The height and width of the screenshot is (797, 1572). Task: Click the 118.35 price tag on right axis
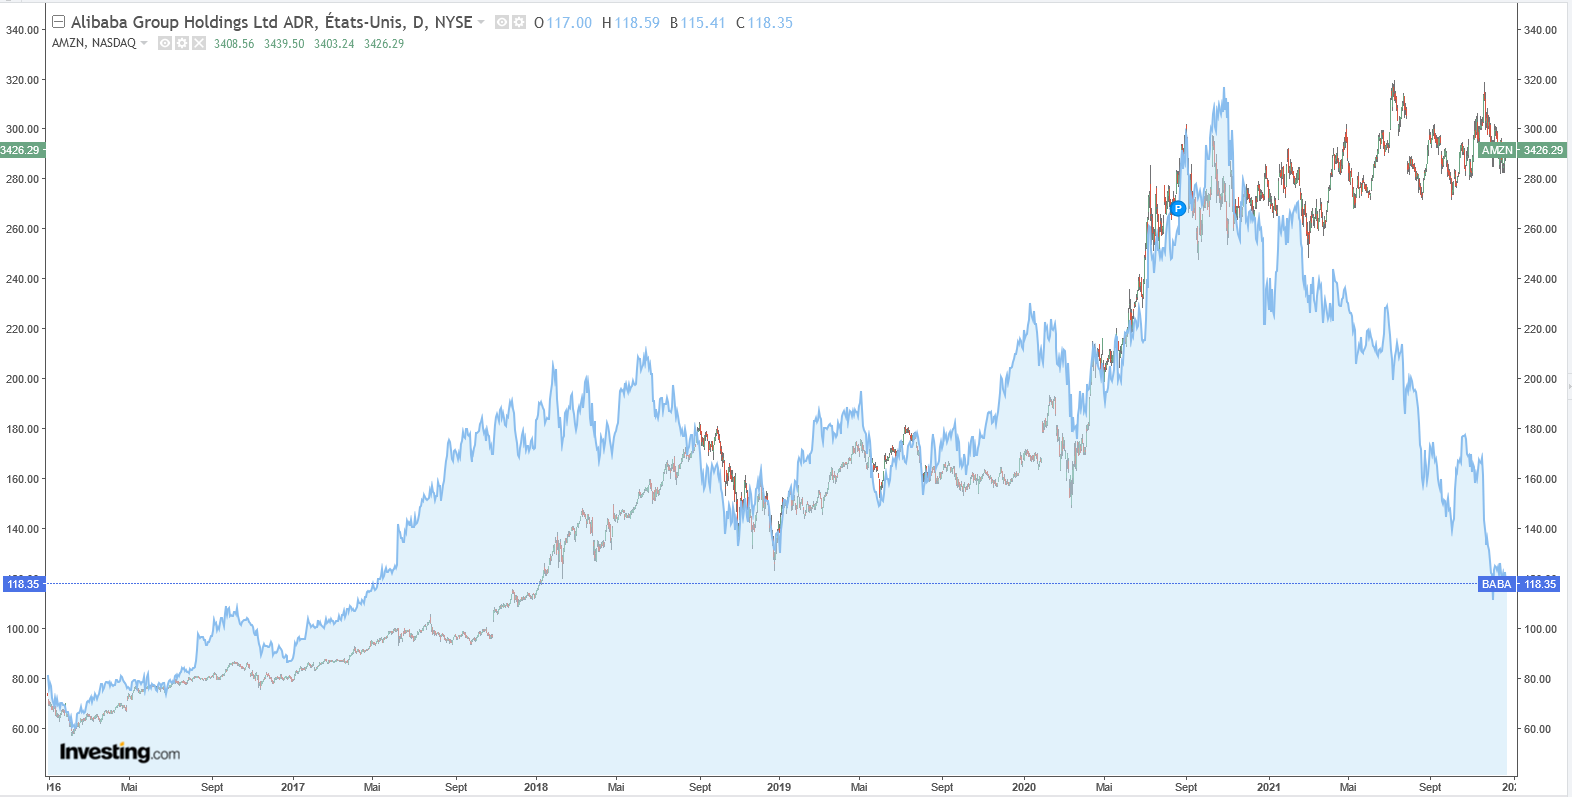pos(1540,584)
